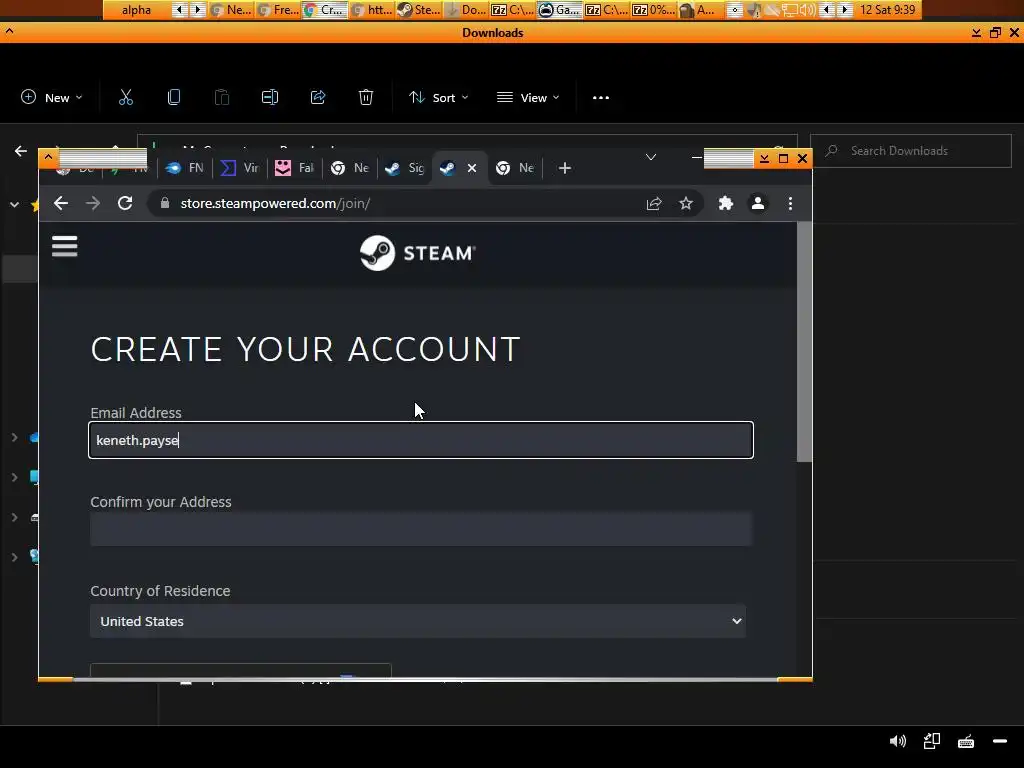Open the Ga... item in top taskbar

[560, 10]
